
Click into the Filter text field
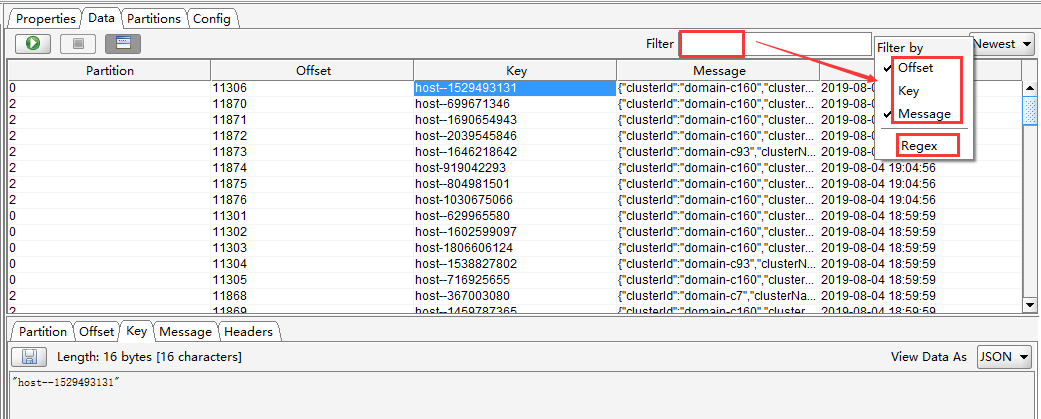(x=775, y=44)
